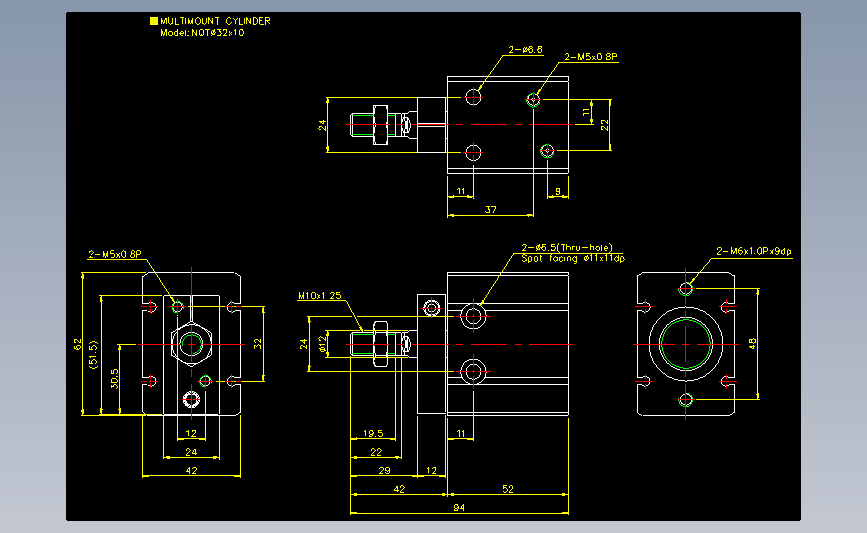Click the 48 dimension value

pyautogui.click(x=753, y=343)
